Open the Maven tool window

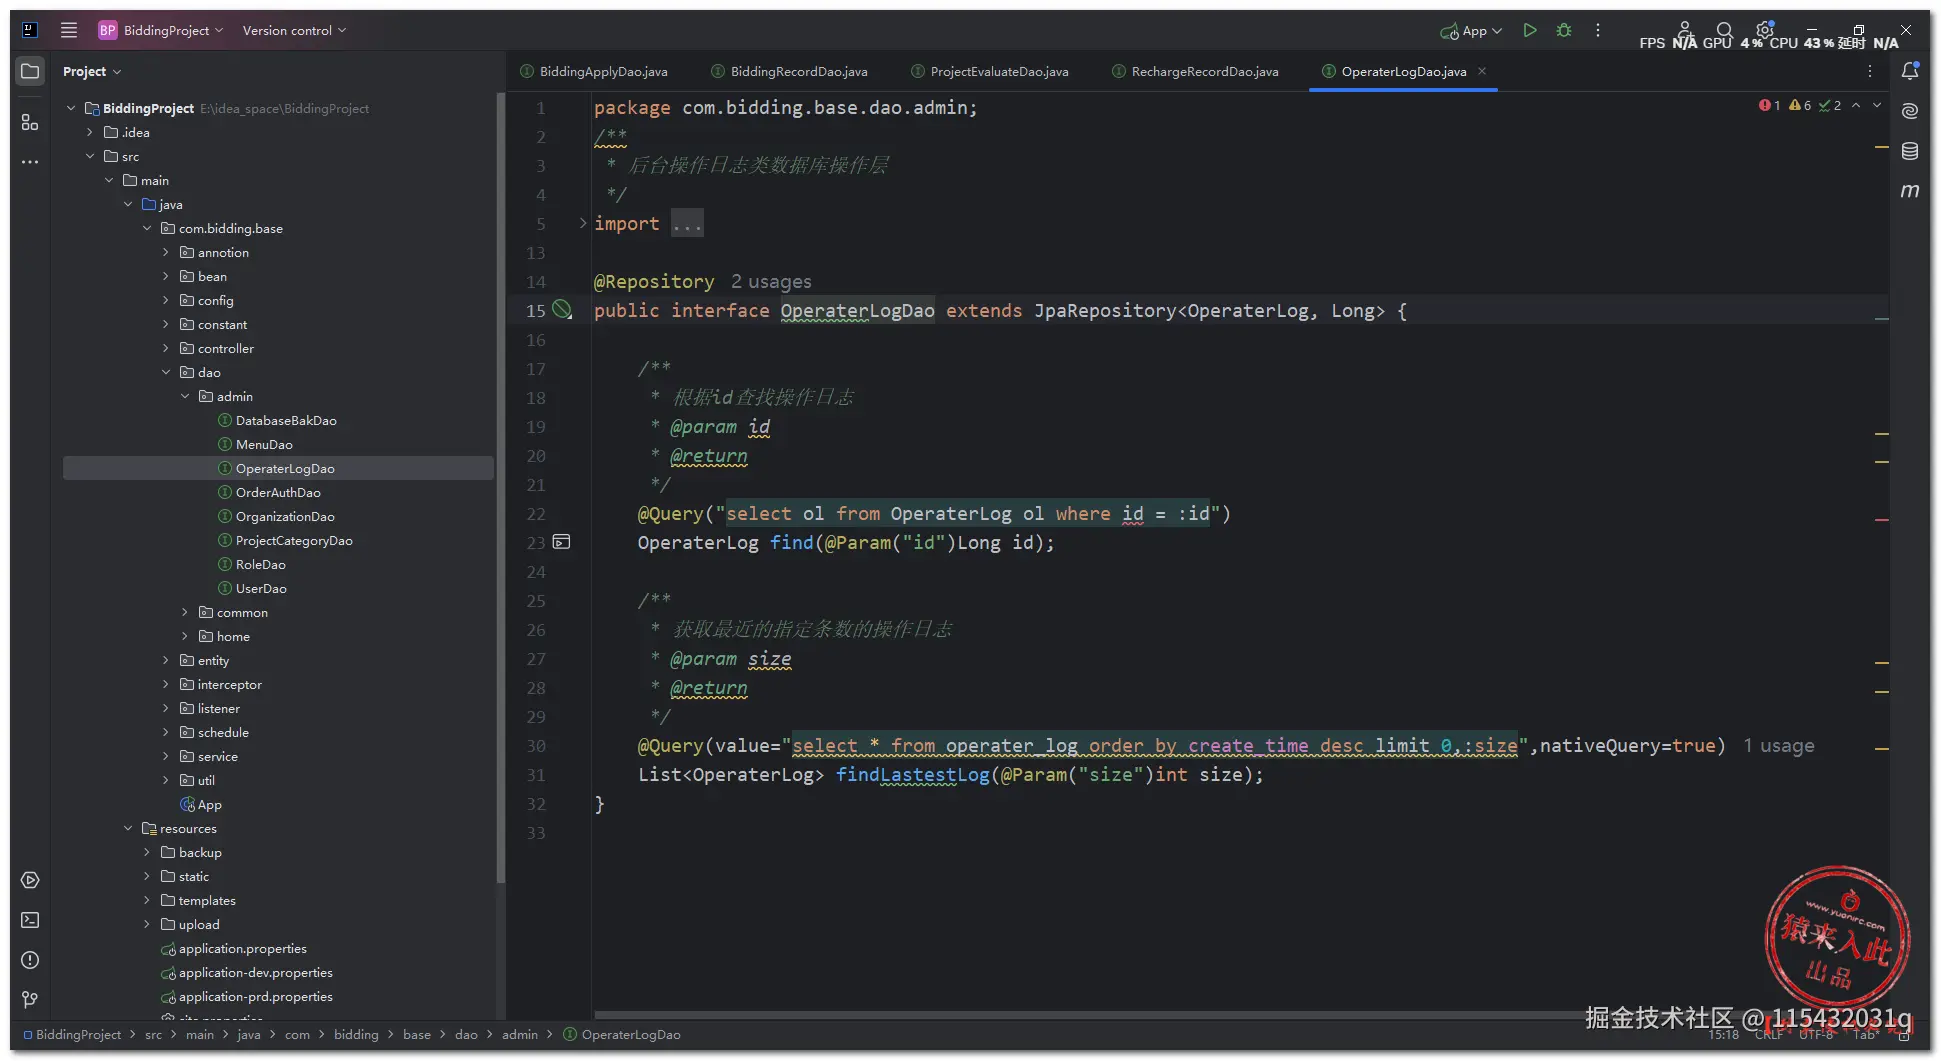(x=1910, y=190)
